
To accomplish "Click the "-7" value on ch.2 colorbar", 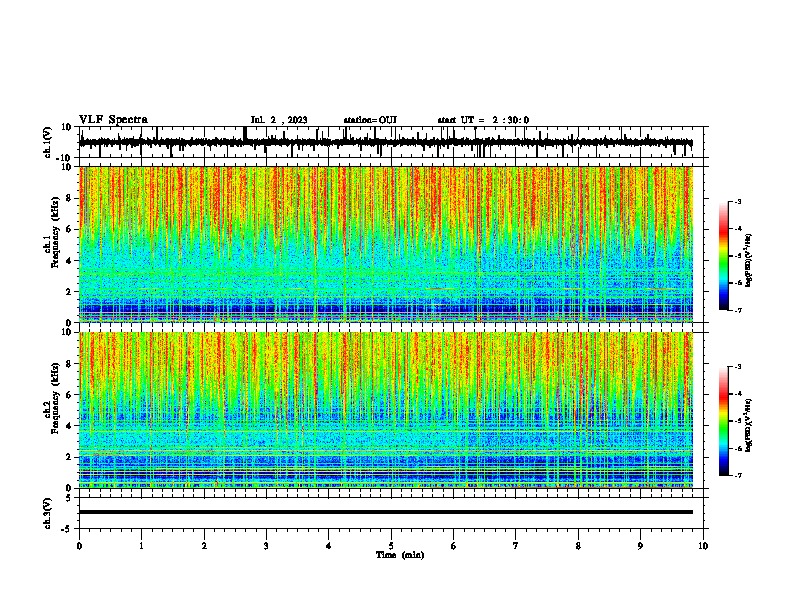I will pos(738,476).
